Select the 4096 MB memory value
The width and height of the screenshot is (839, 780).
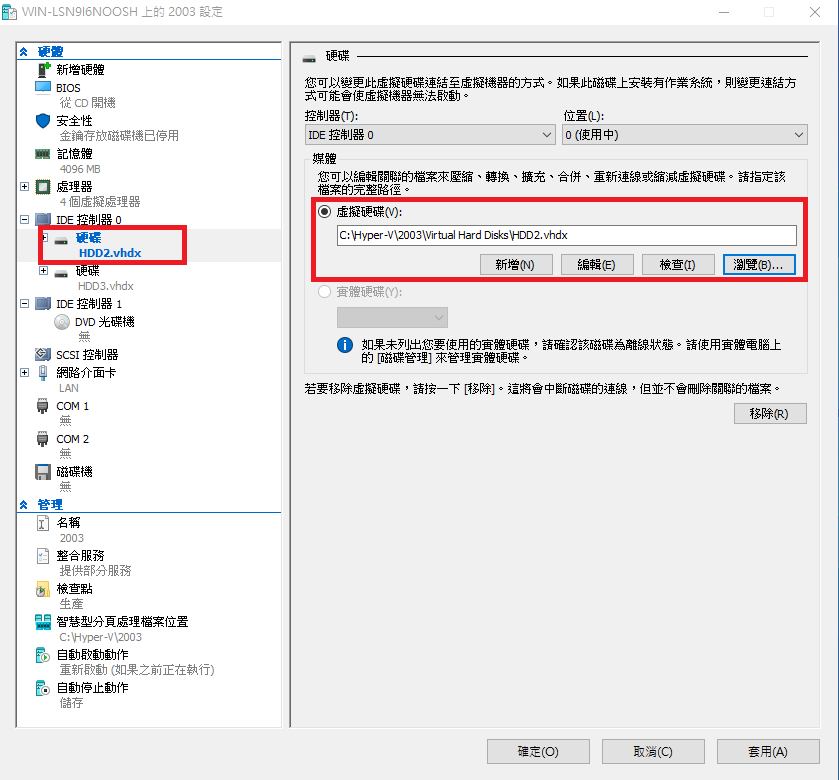[x=80, y=169]
